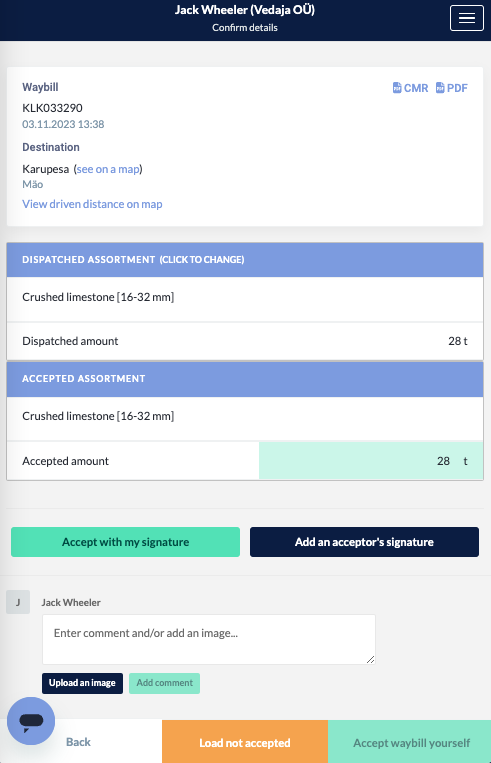This screenshot has height=763, width=491.
Task: Open the chat bubble widget
Action: click(x=31, y=721)
